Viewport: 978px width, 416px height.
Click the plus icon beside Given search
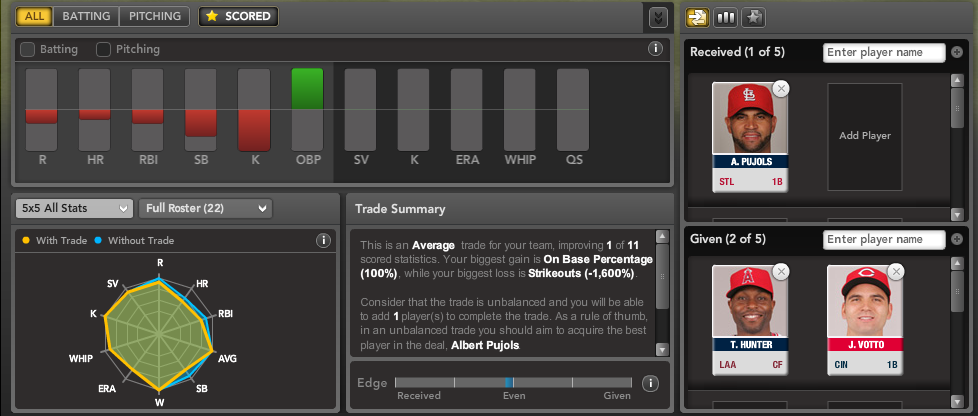click(957, 239)
